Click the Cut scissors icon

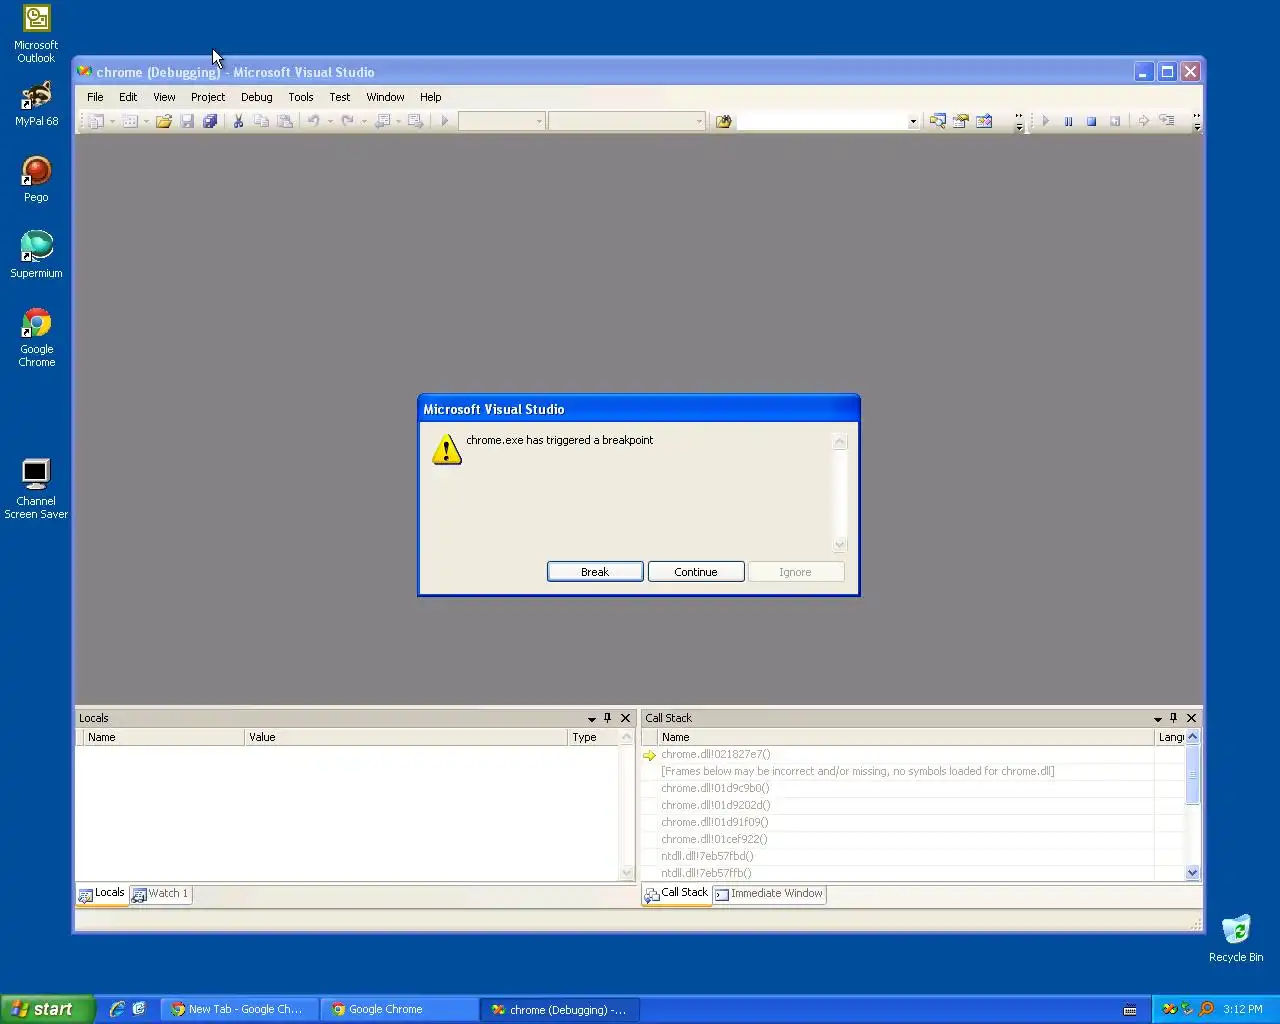(238, 121)
